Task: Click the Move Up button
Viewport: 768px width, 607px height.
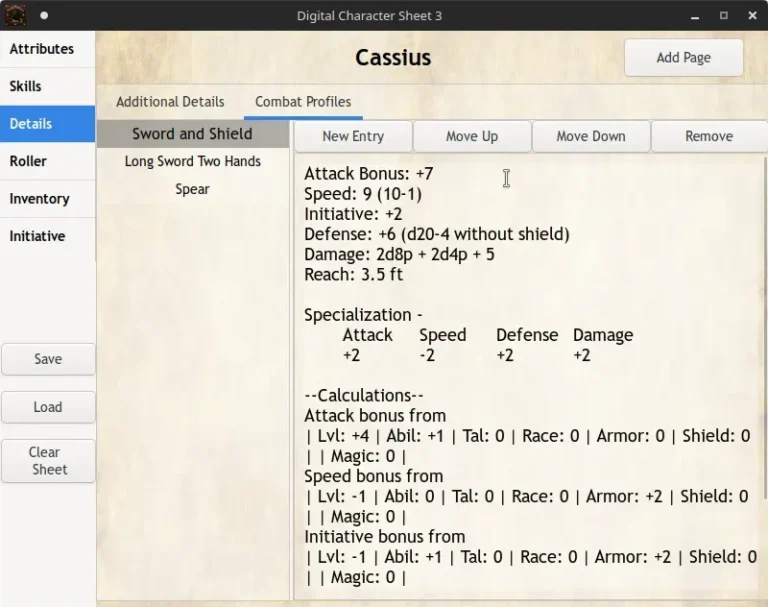Action: 472,136
